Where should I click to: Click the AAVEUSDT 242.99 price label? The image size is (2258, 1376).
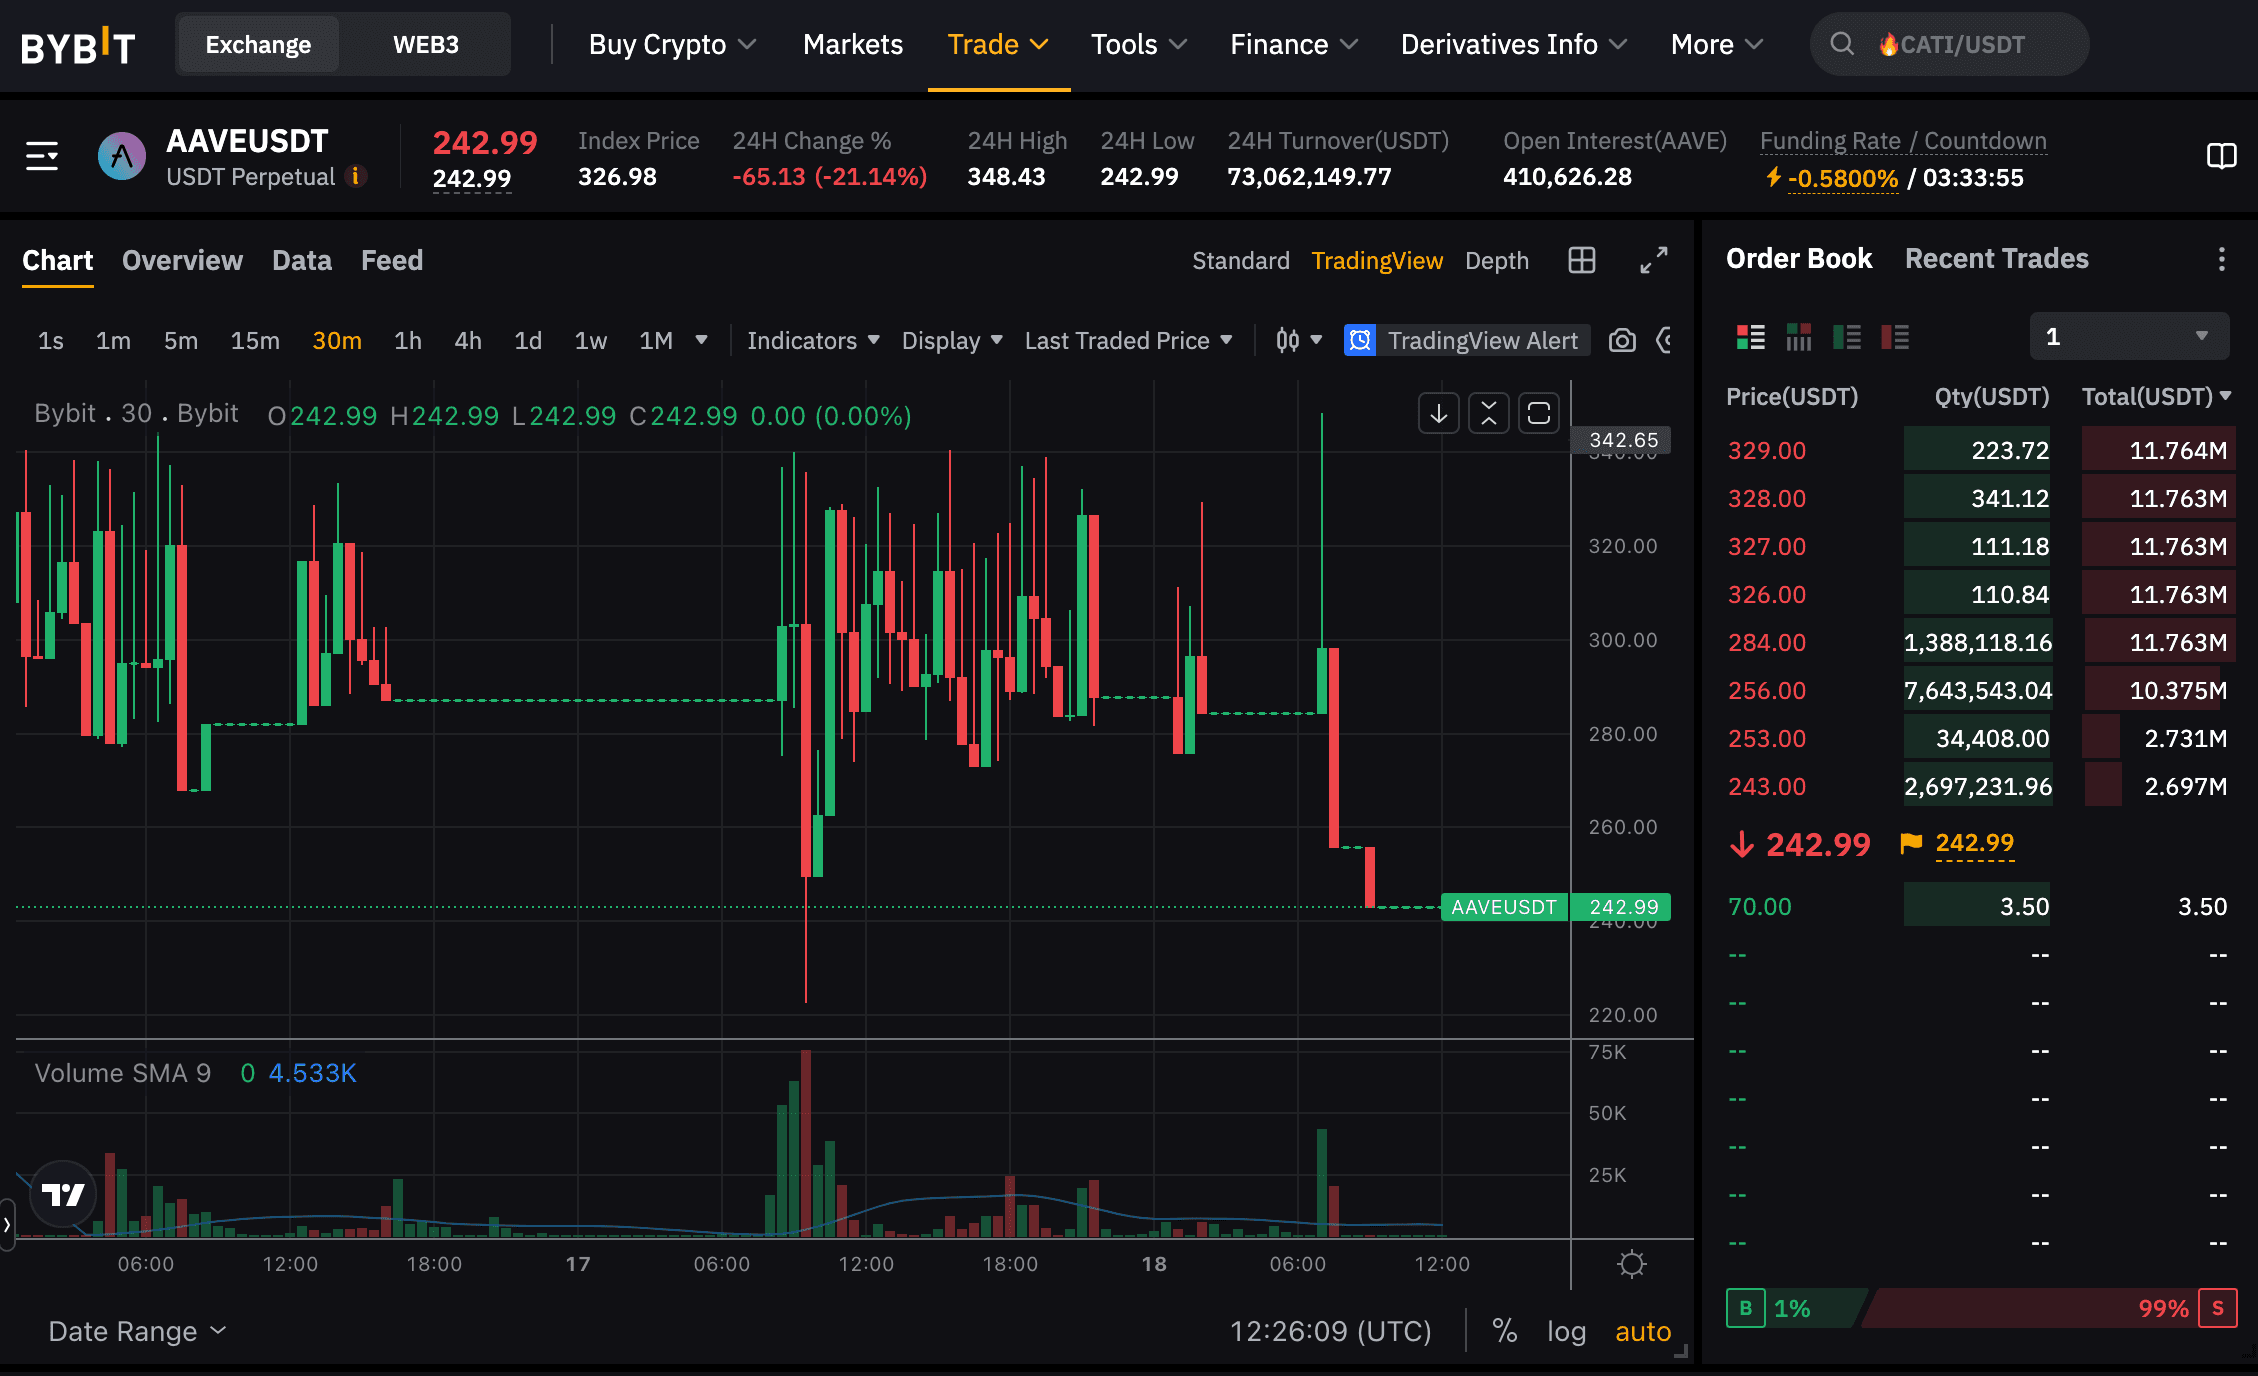point(1556,907)
